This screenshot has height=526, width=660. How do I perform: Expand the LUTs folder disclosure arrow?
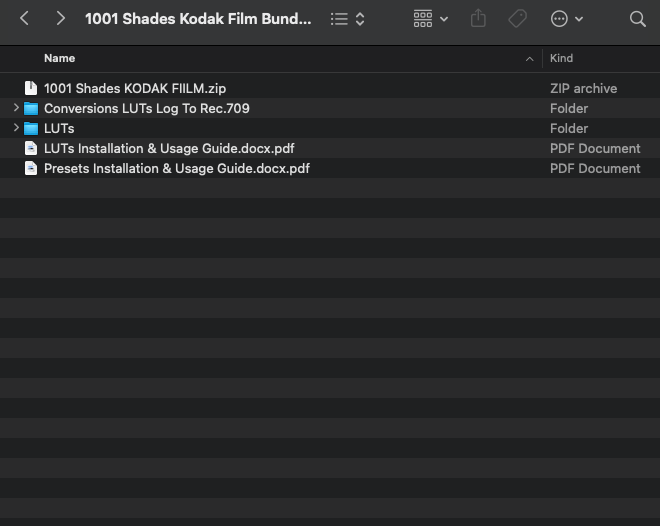point(16,128)
